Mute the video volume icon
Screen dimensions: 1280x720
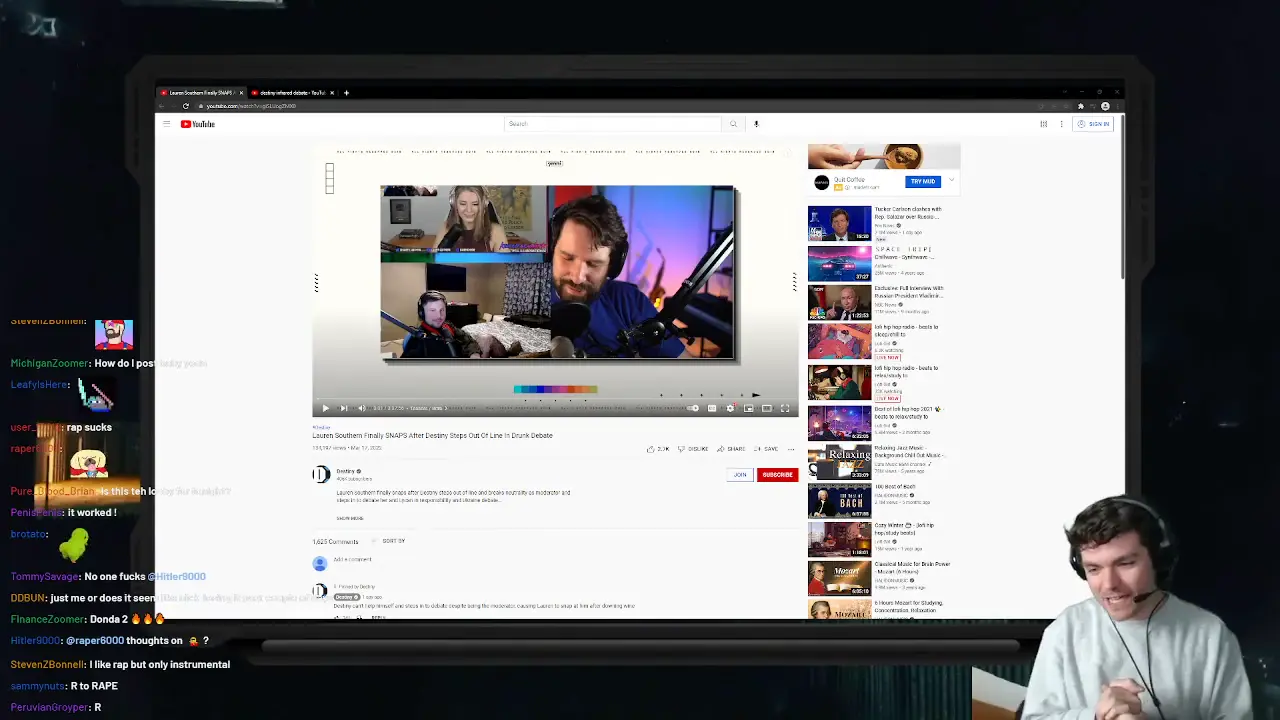pyautogui.click(x=362, y=408)
